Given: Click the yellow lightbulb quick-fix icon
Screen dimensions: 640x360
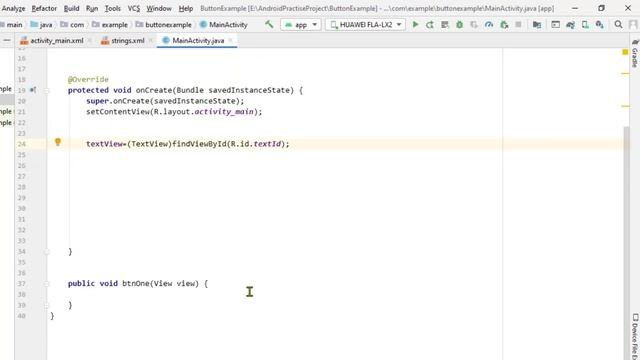Looking at the screenshot, I should click(x=58, y=142).
